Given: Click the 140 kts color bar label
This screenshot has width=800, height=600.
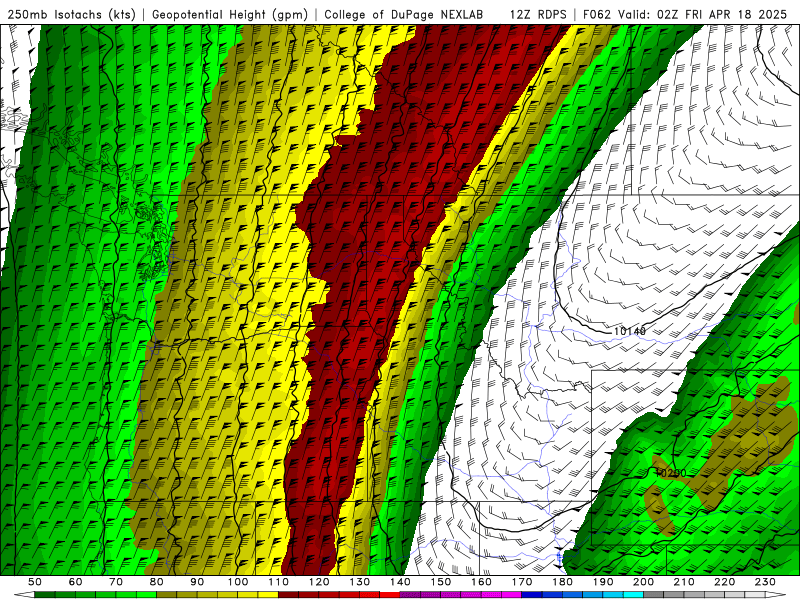Looking at the screenshot, I should point(400,582).
